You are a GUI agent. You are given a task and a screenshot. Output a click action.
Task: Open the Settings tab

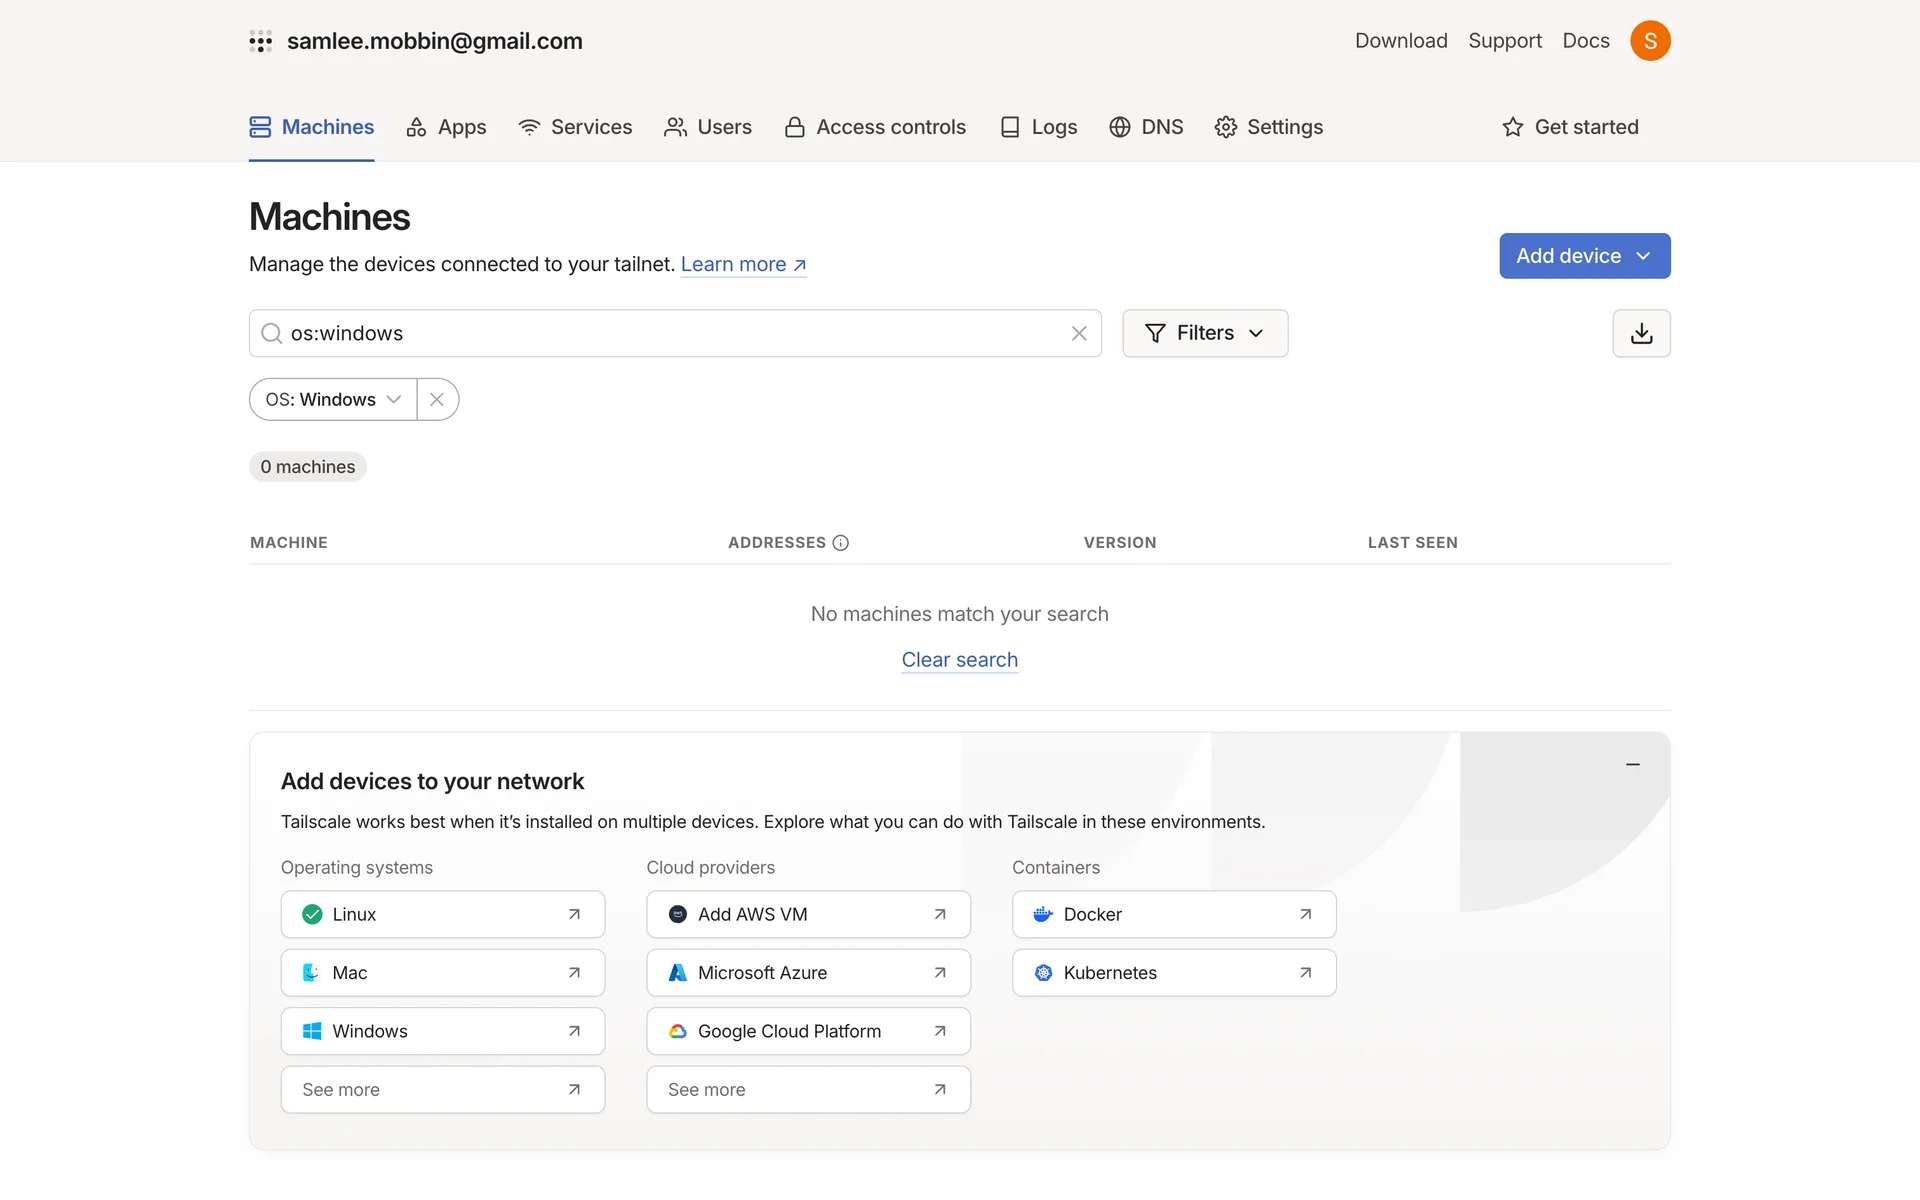(x=1268, y=127)
